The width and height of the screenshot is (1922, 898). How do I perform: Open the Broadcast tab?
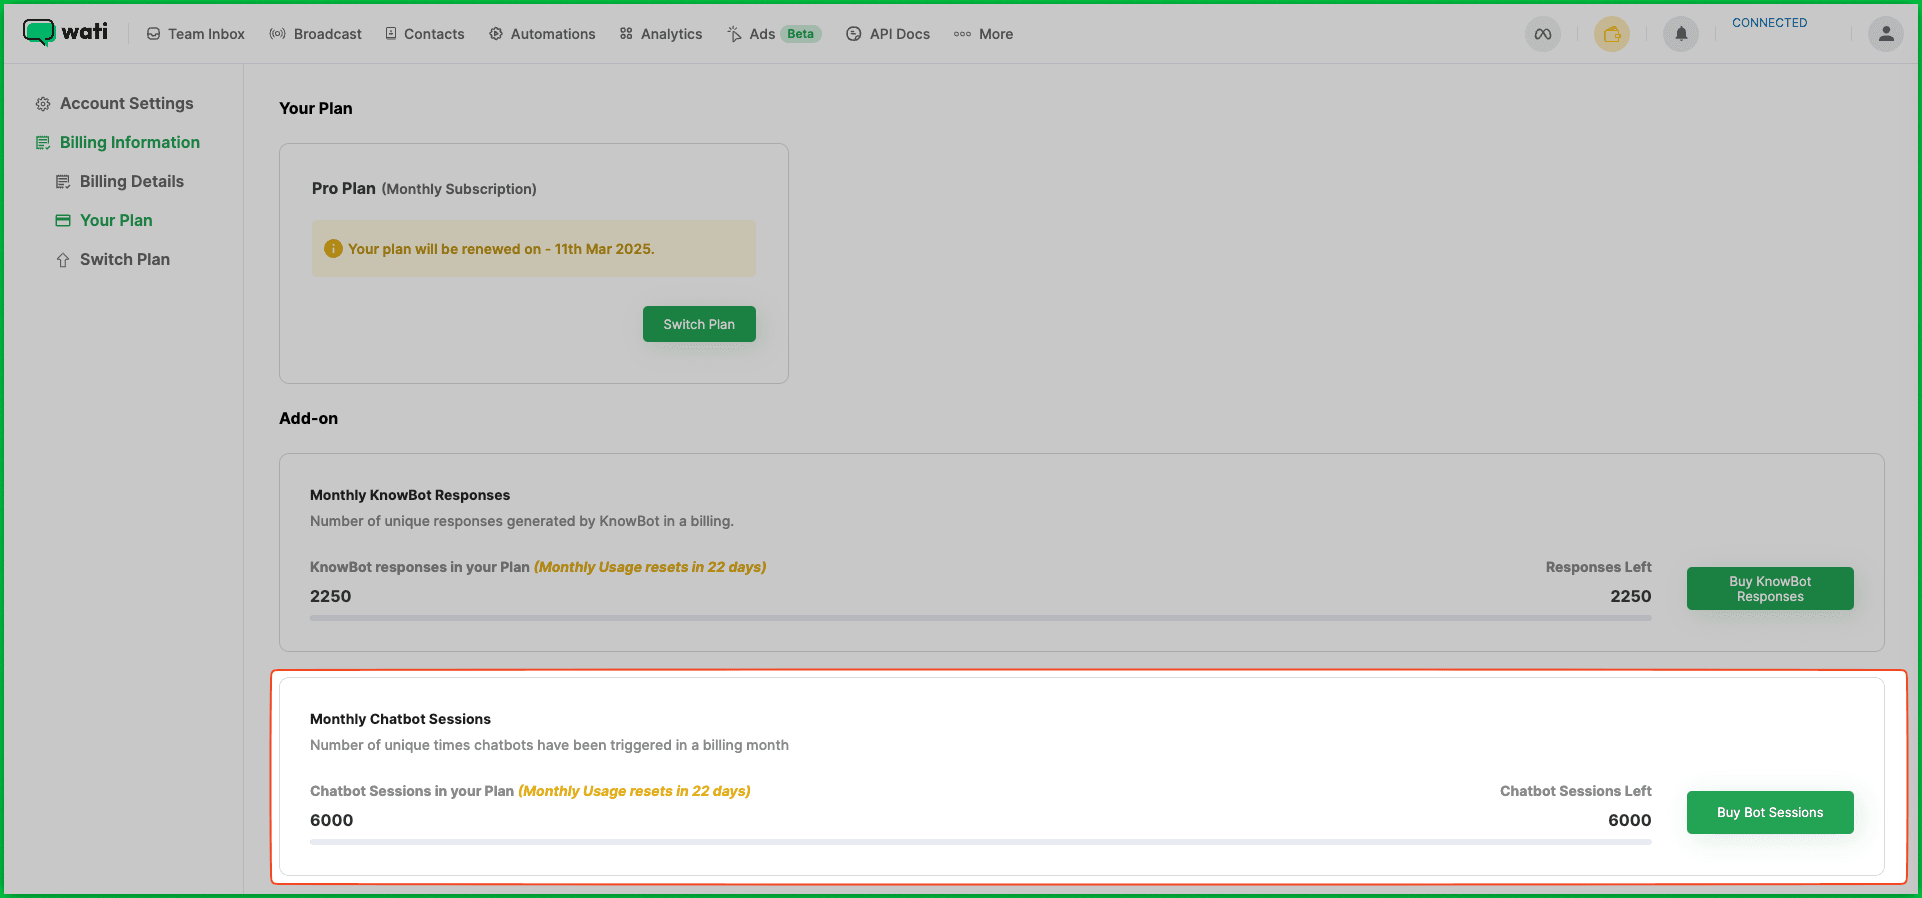pos(315,34)
